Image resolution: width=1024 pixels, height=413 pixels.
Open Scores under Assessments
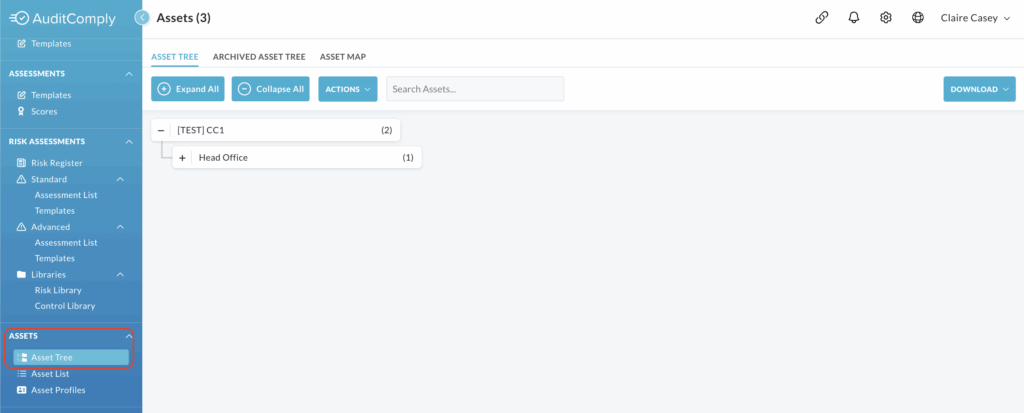44,111
